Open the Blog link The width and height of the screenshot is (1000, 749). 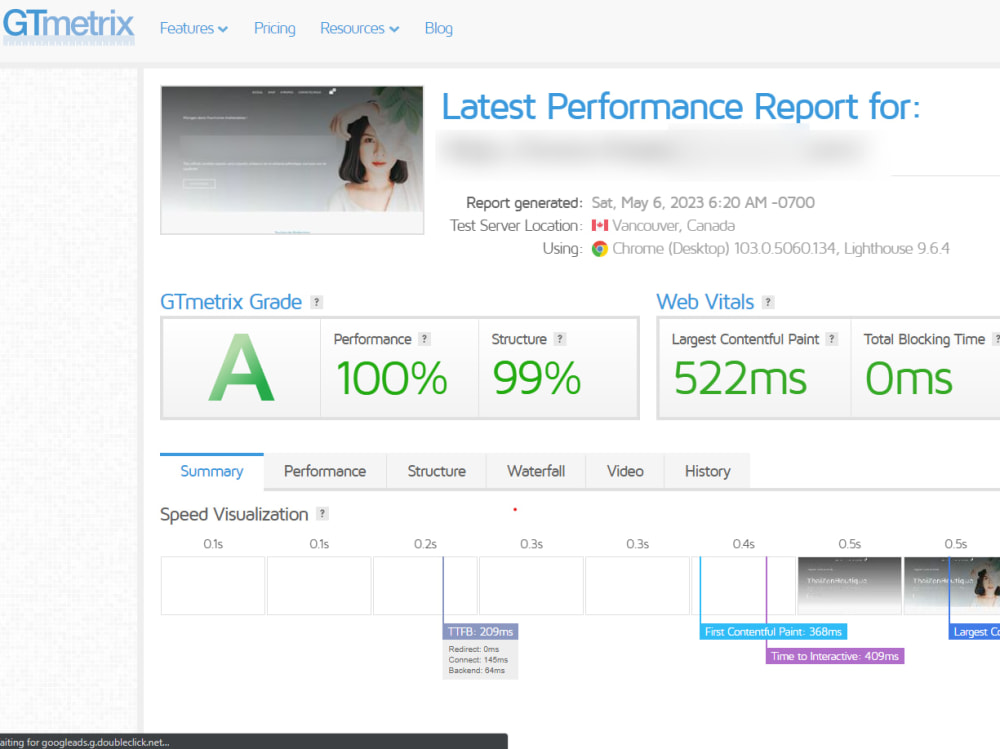click(439, 28)
